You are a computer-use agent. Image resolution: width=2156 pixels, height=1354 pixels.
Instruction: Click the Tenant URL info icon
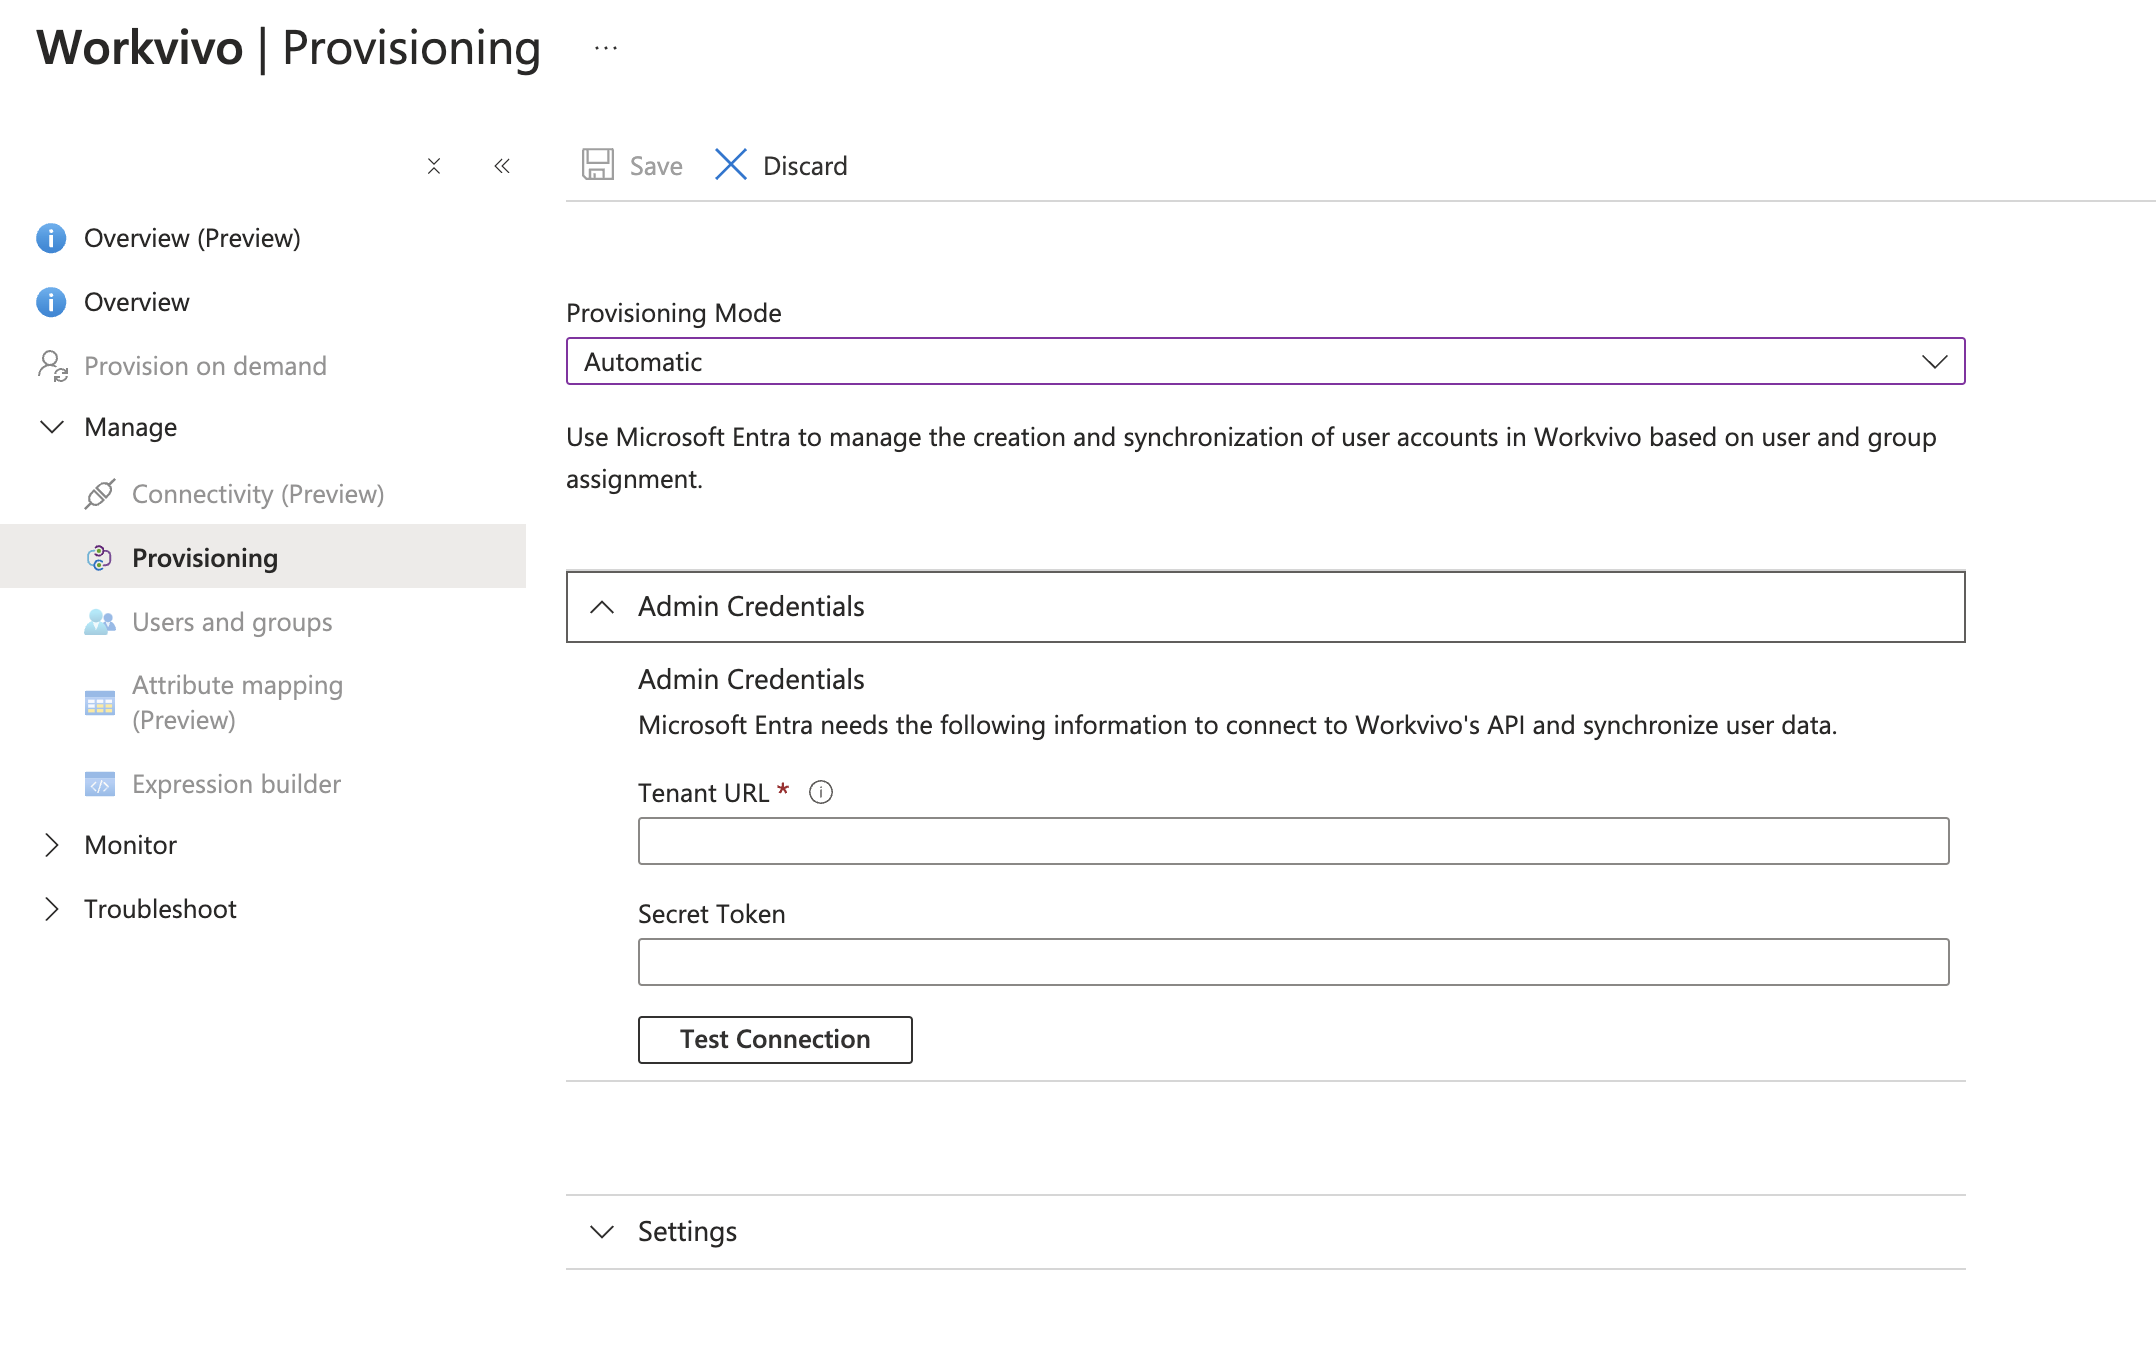821,793
